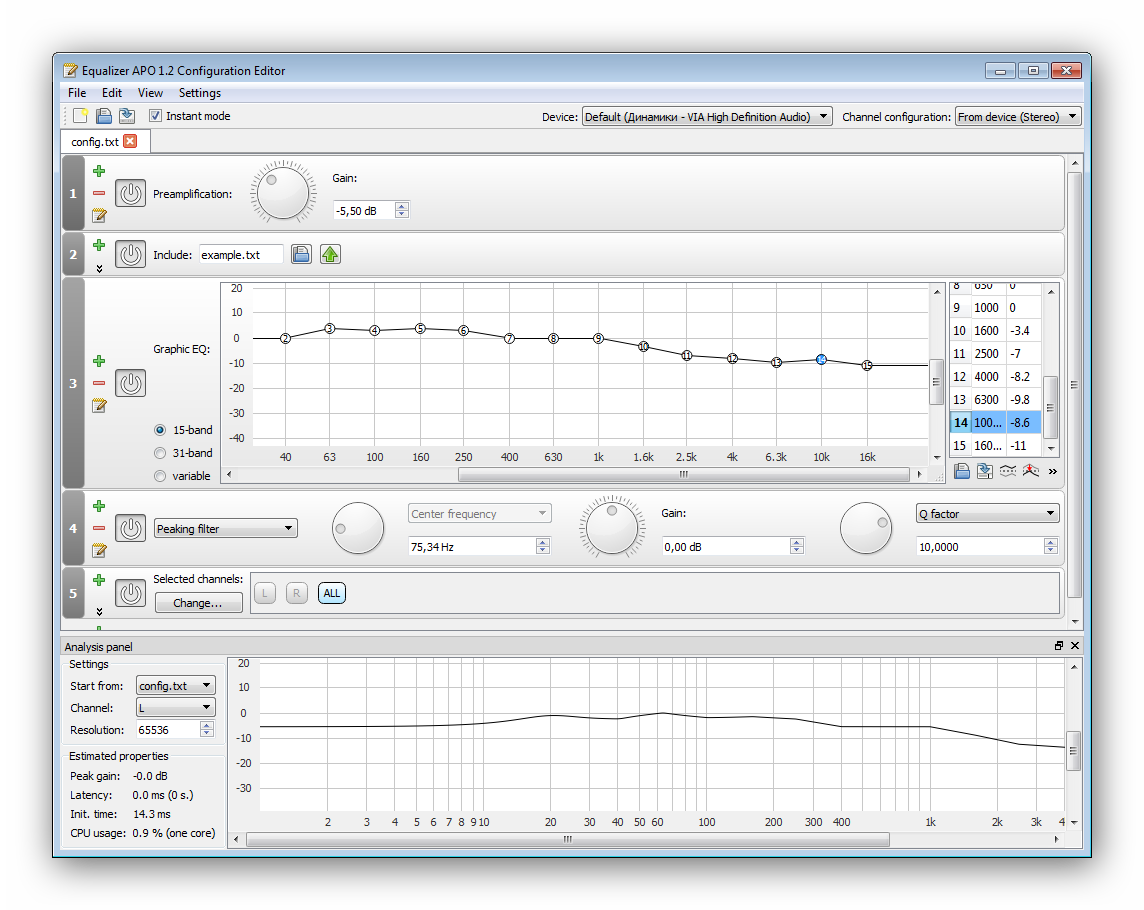Open the Center frequency dropdown
This screenshot has height=910, width=1144.
pos(479,514)
